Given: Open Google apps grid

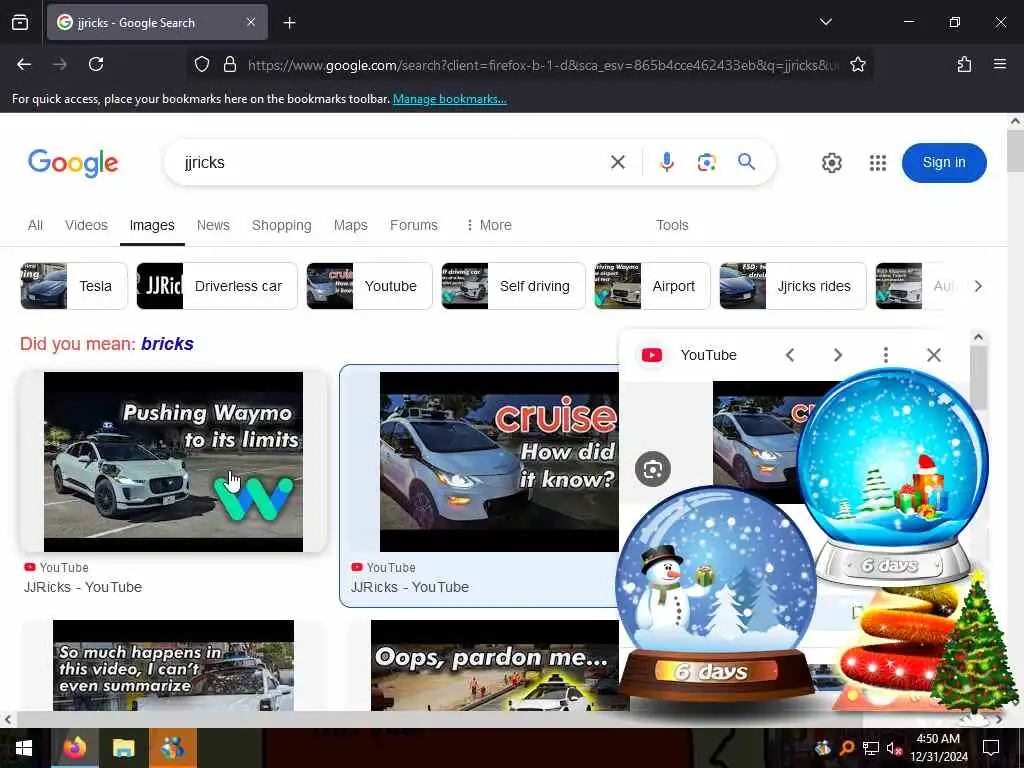Looking at the screenshot, I should 878,163.
